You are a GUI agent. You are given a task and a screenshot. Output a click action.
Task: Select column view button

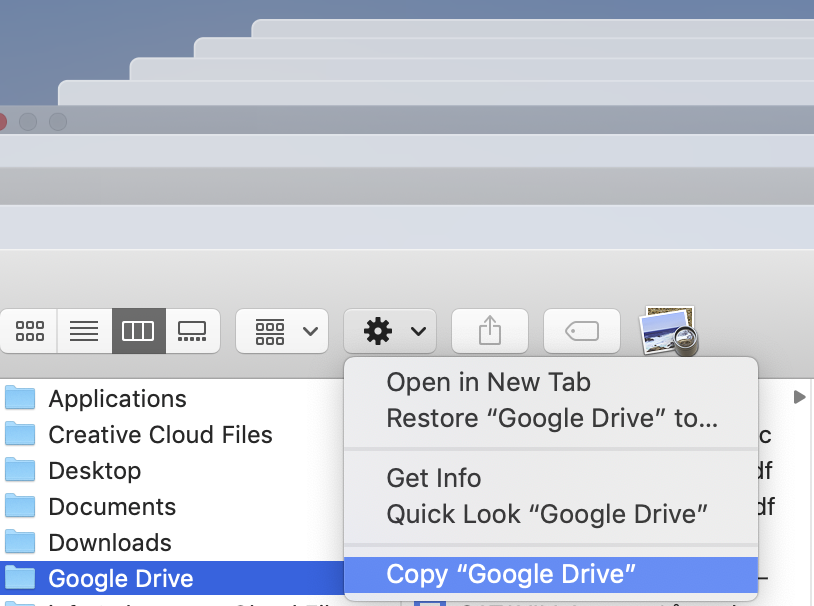(138, 331)
